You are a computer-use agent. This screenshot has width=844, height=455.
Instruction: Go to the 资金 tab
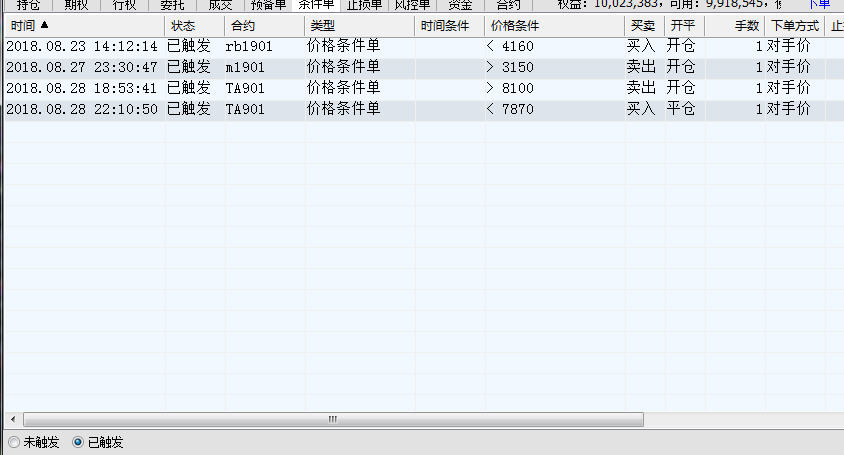tap(459, 5)
